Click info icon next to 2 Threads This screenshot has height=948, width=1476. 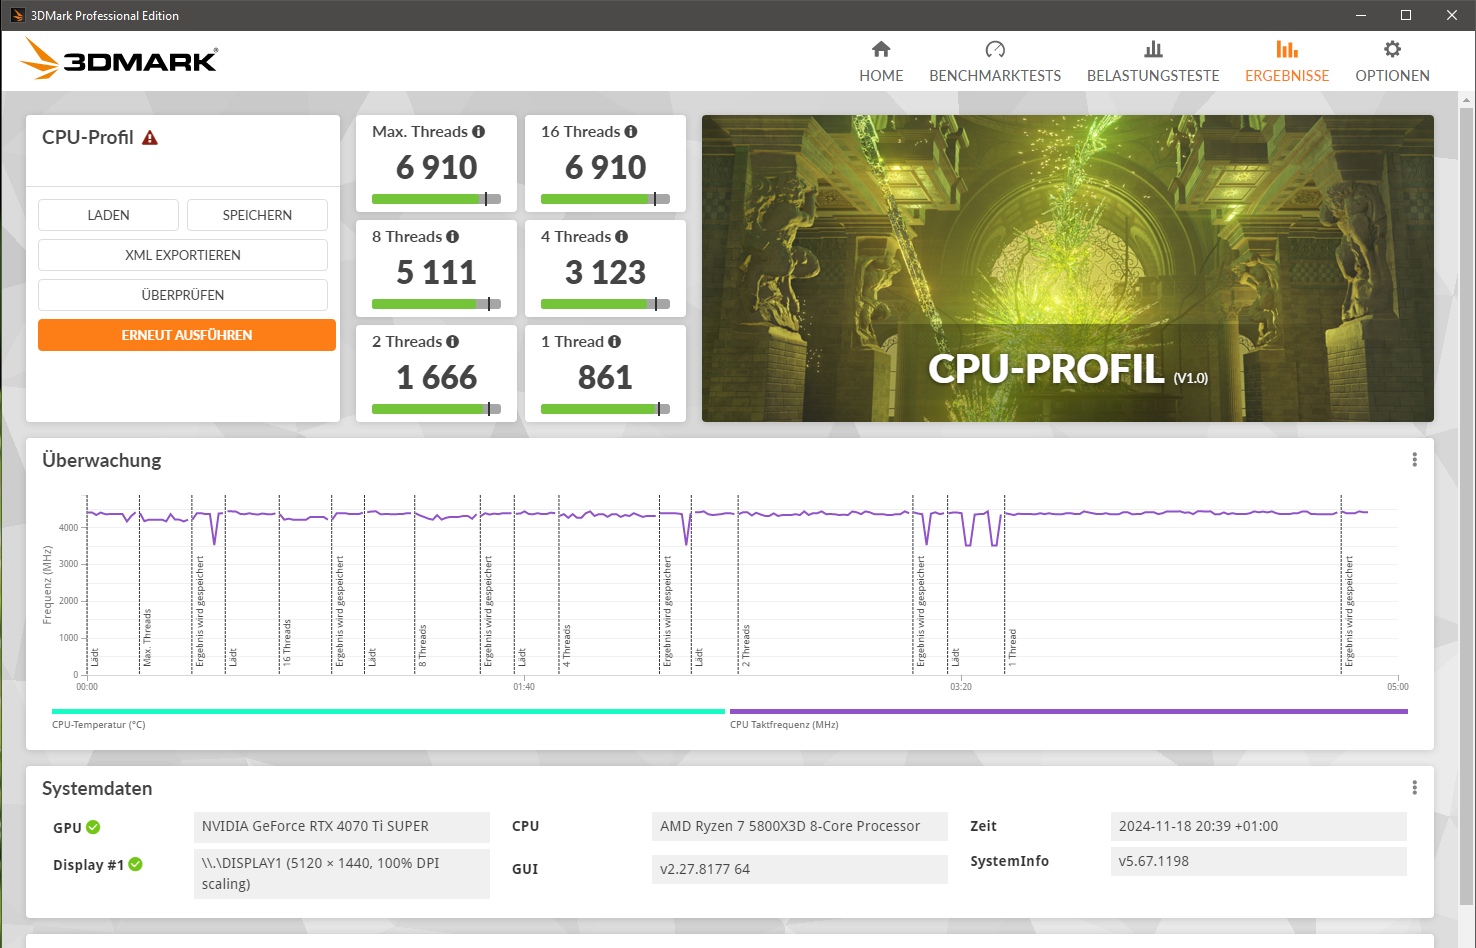point(453,342)
